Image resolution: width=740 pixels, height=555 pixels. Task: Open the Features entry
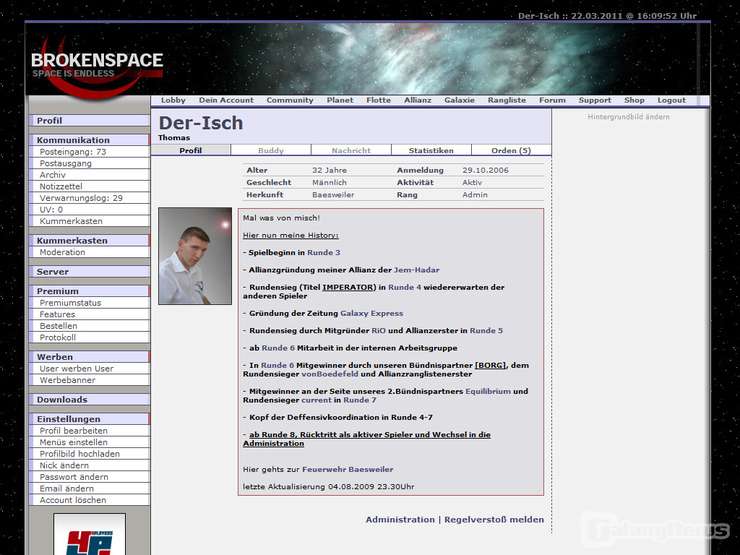click(89, 314)
